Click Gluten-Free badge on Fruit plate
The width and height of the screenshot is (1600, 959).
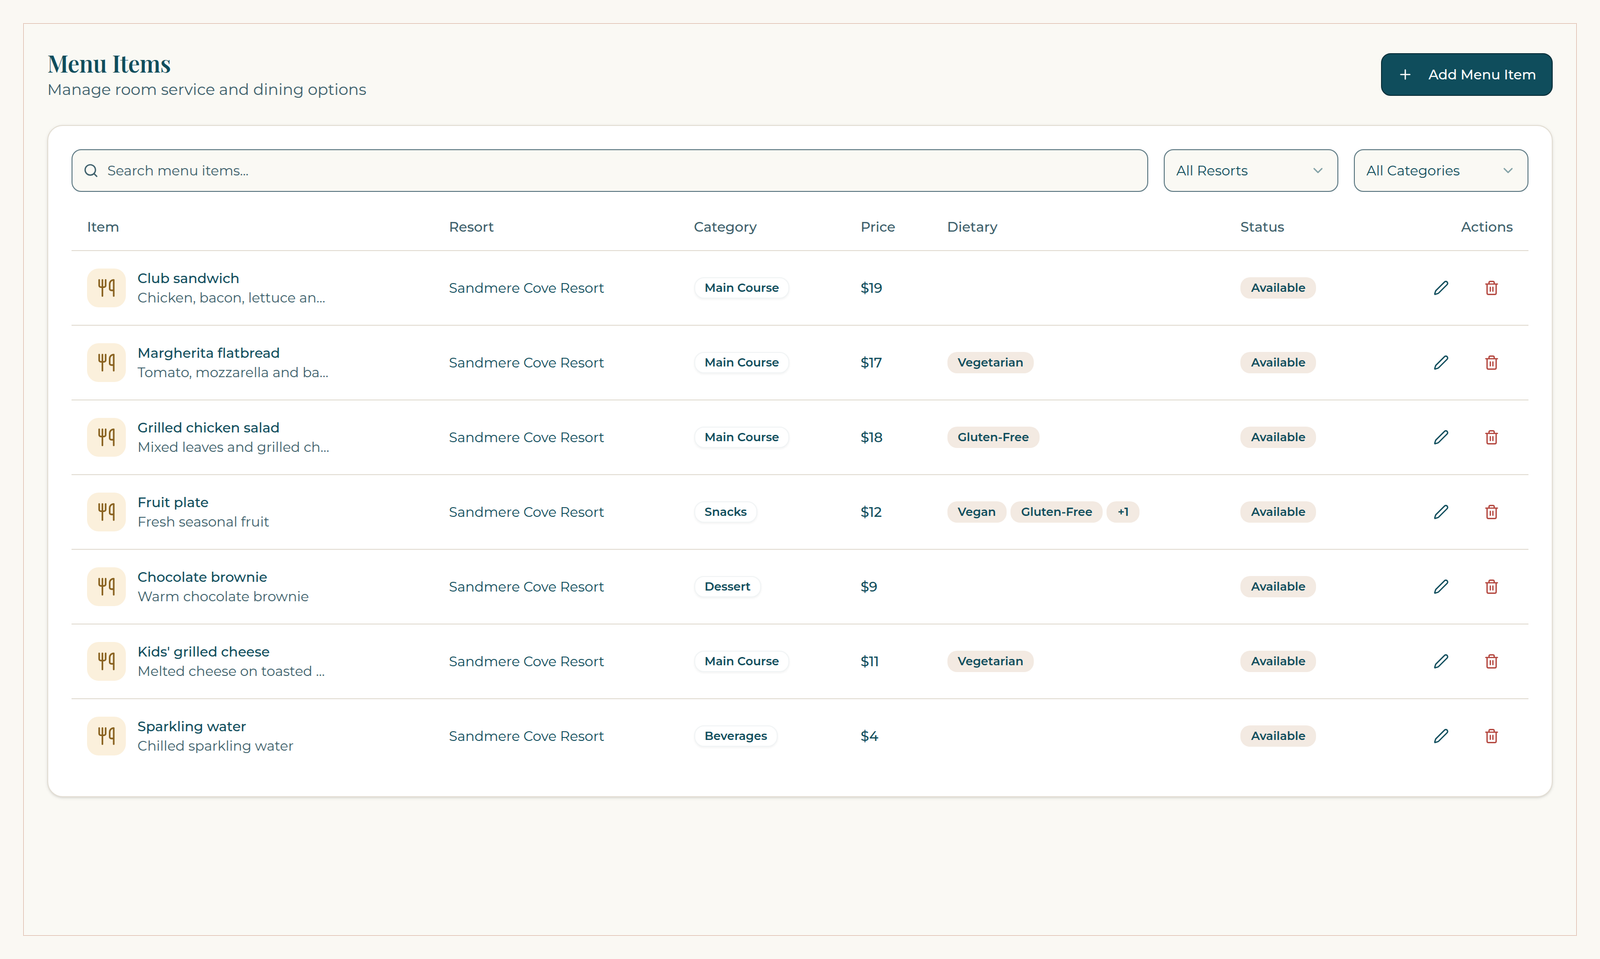pos(1056,512)
